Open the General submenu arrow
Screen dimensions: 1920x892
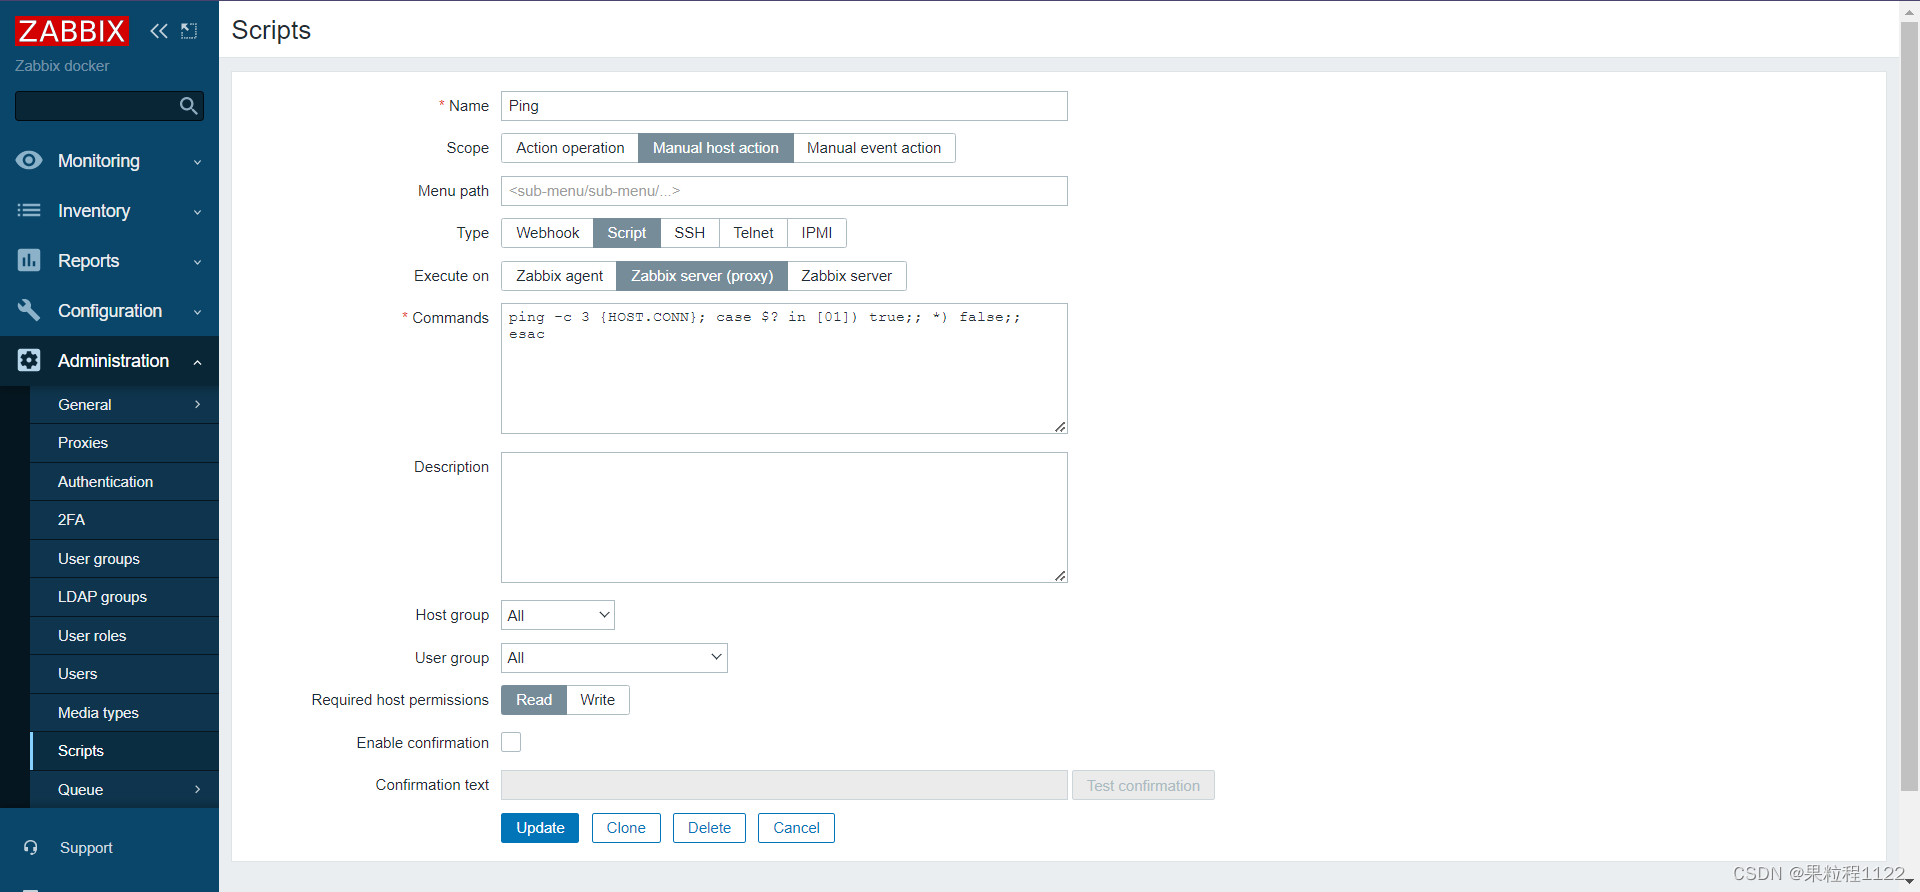(x=197, y=404)
